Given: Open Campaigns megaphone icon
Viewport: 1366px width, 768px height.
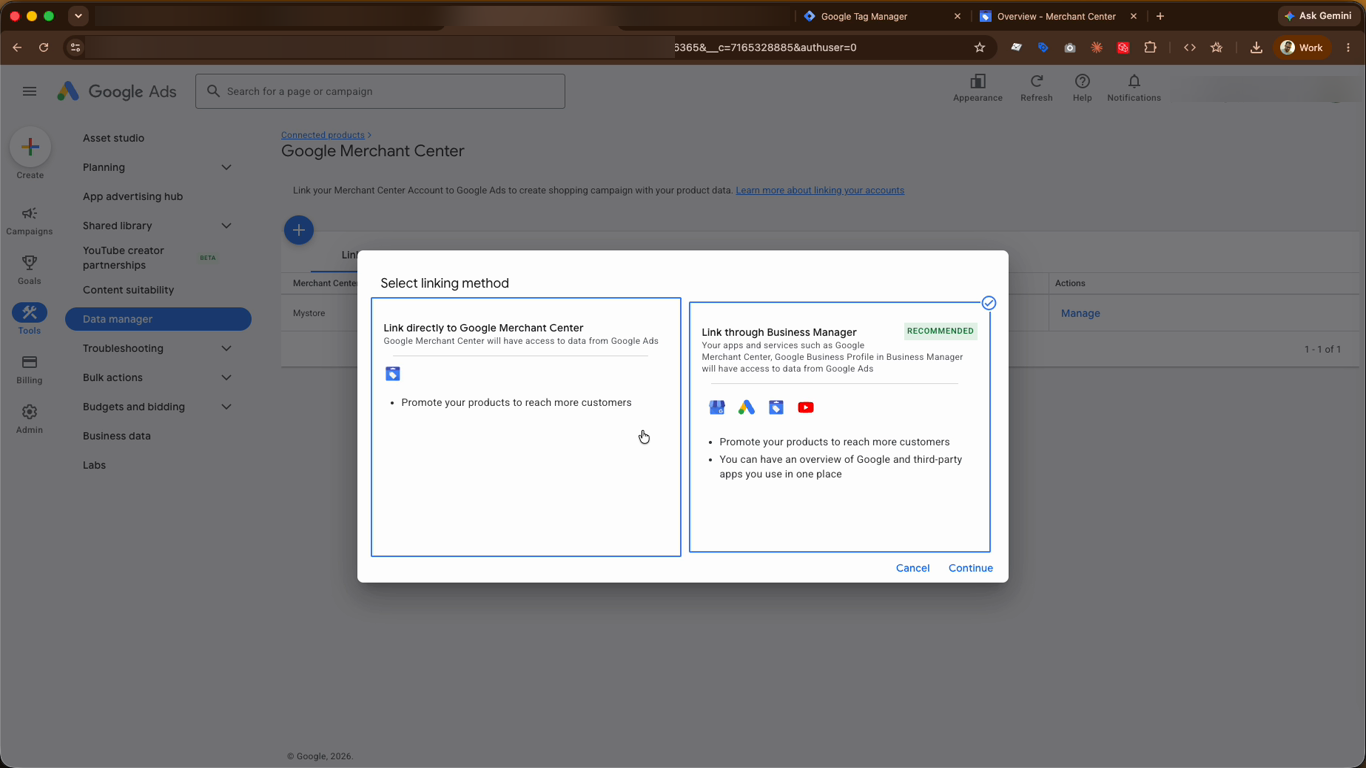Looking at the screenshot, I should (x=29, y=214).
